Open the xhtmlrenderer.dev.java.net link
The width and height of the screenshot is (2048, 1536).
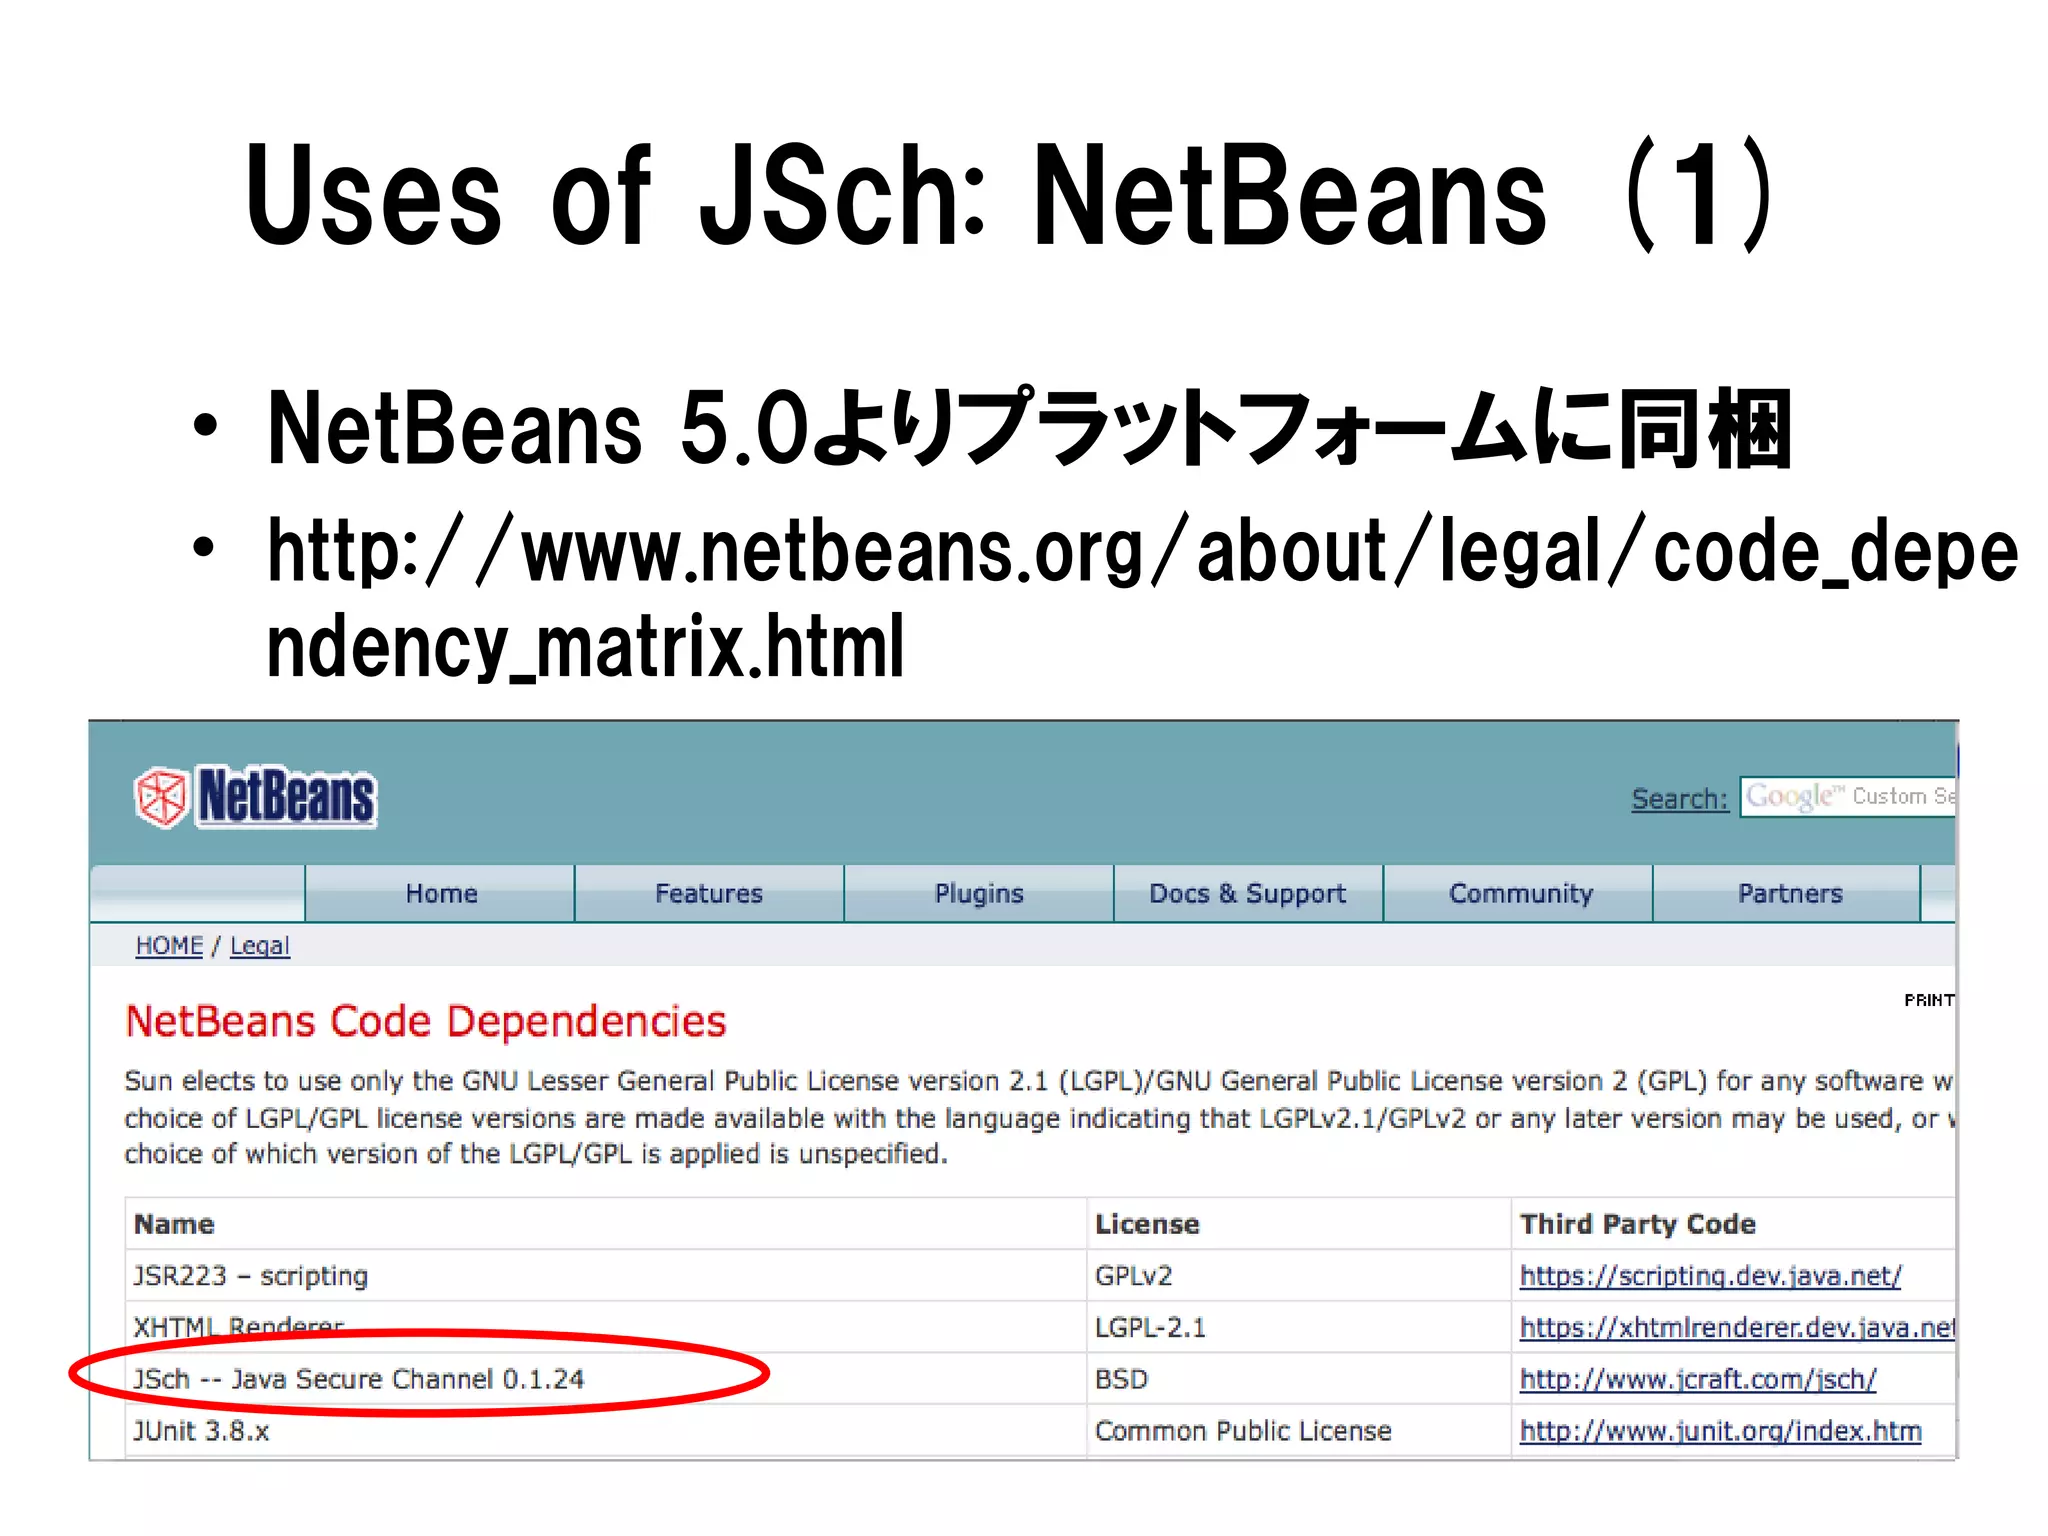pos(1737,1328)
